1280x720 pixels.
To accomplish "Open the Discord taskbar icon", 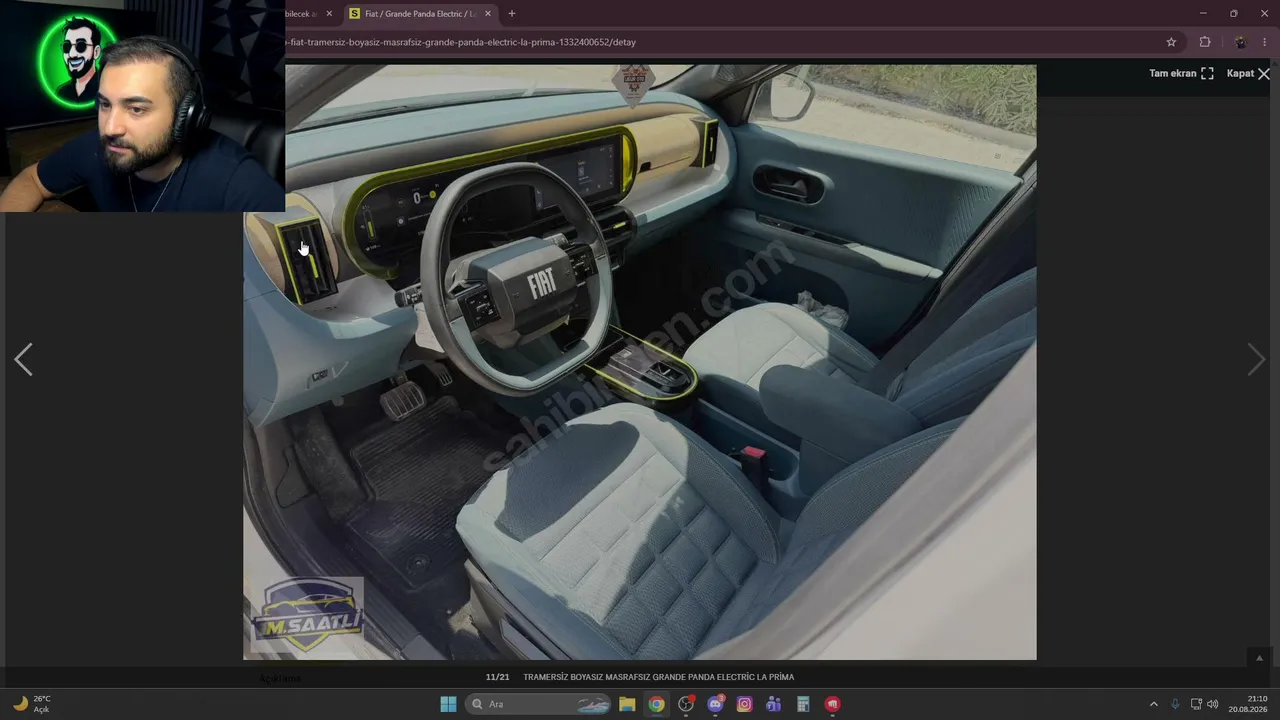I will point(715,704).
